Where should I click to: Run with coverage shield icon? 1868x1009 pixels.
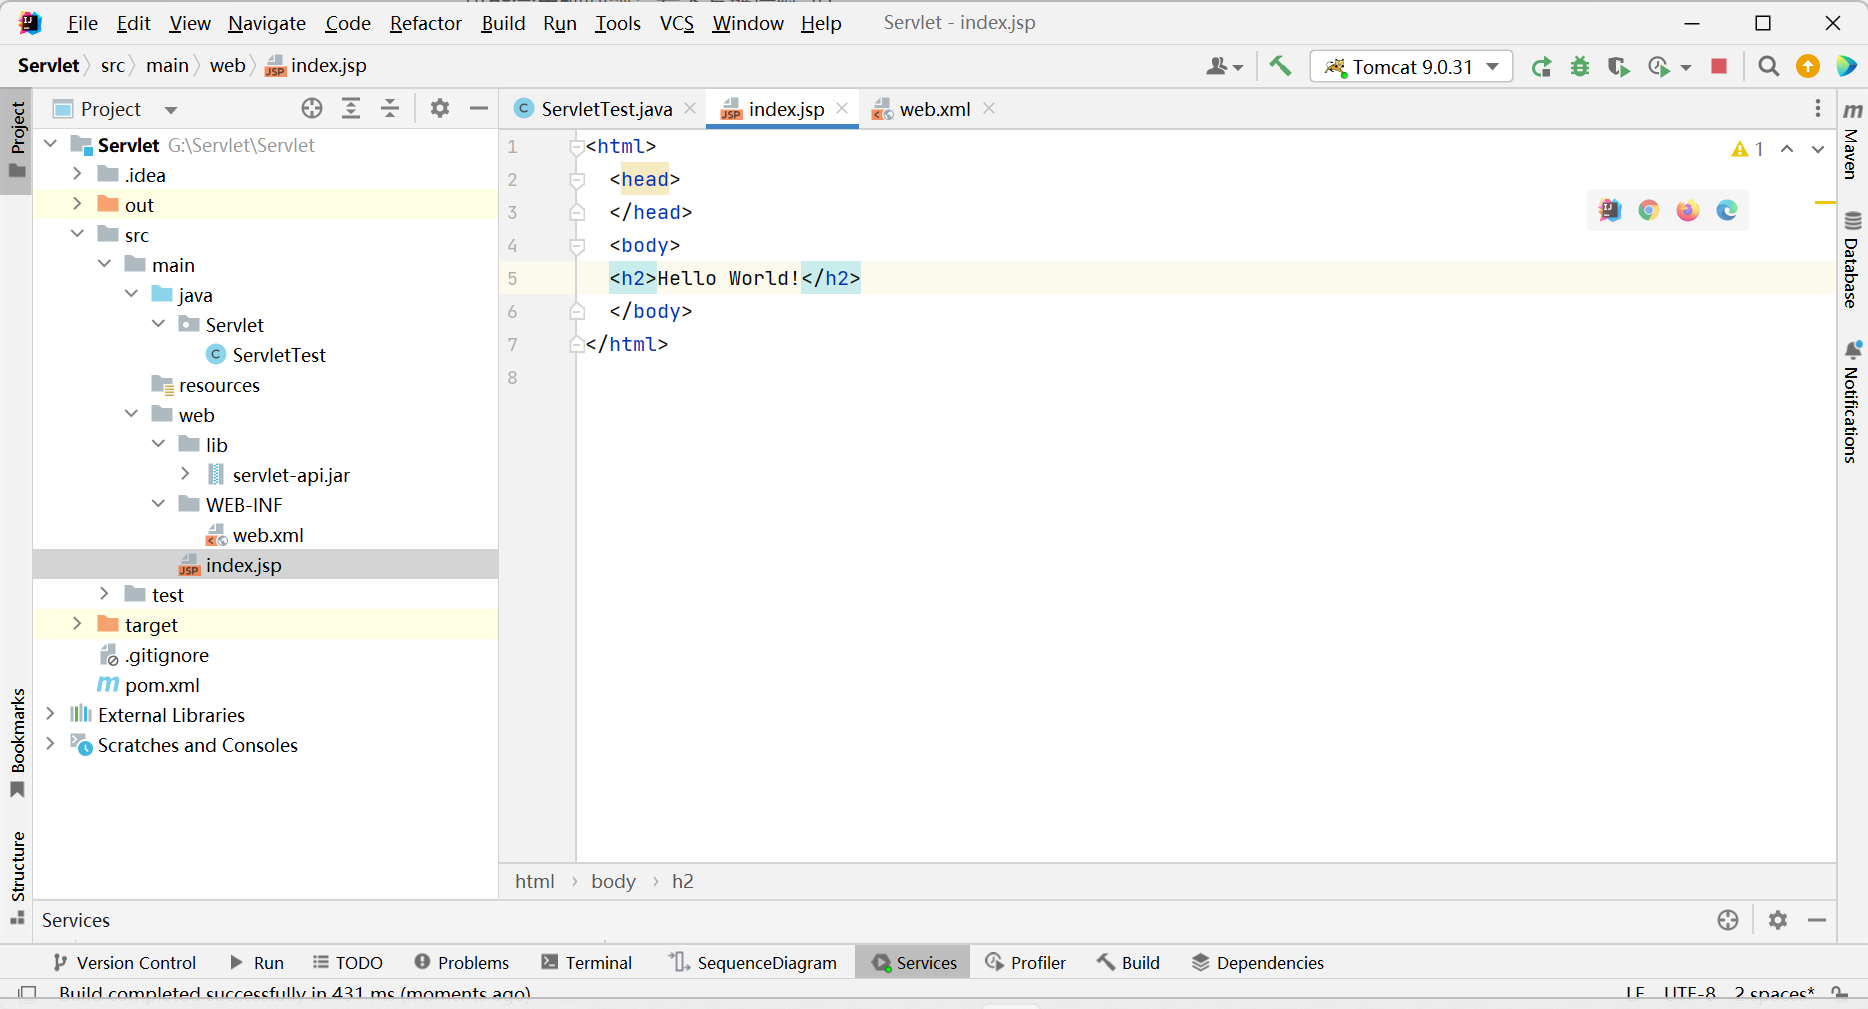[x=1619, y=67]
